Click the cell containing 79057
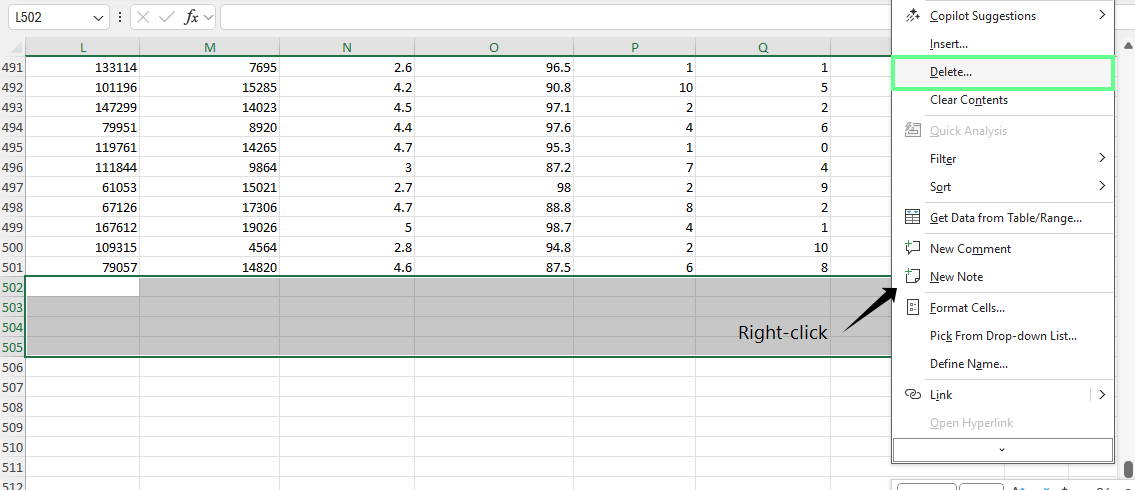 (83, 267)
